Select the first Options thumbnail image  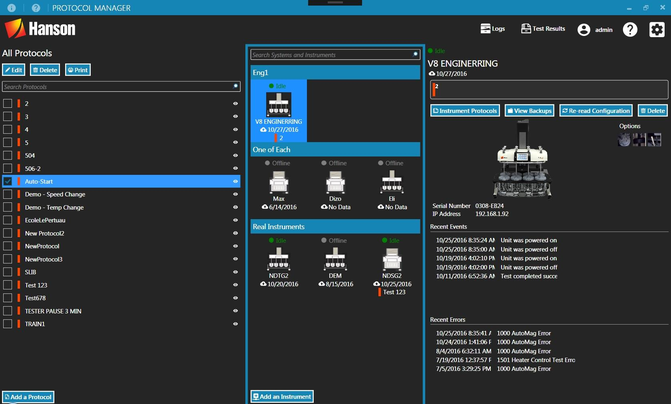[x=624, y=141]
